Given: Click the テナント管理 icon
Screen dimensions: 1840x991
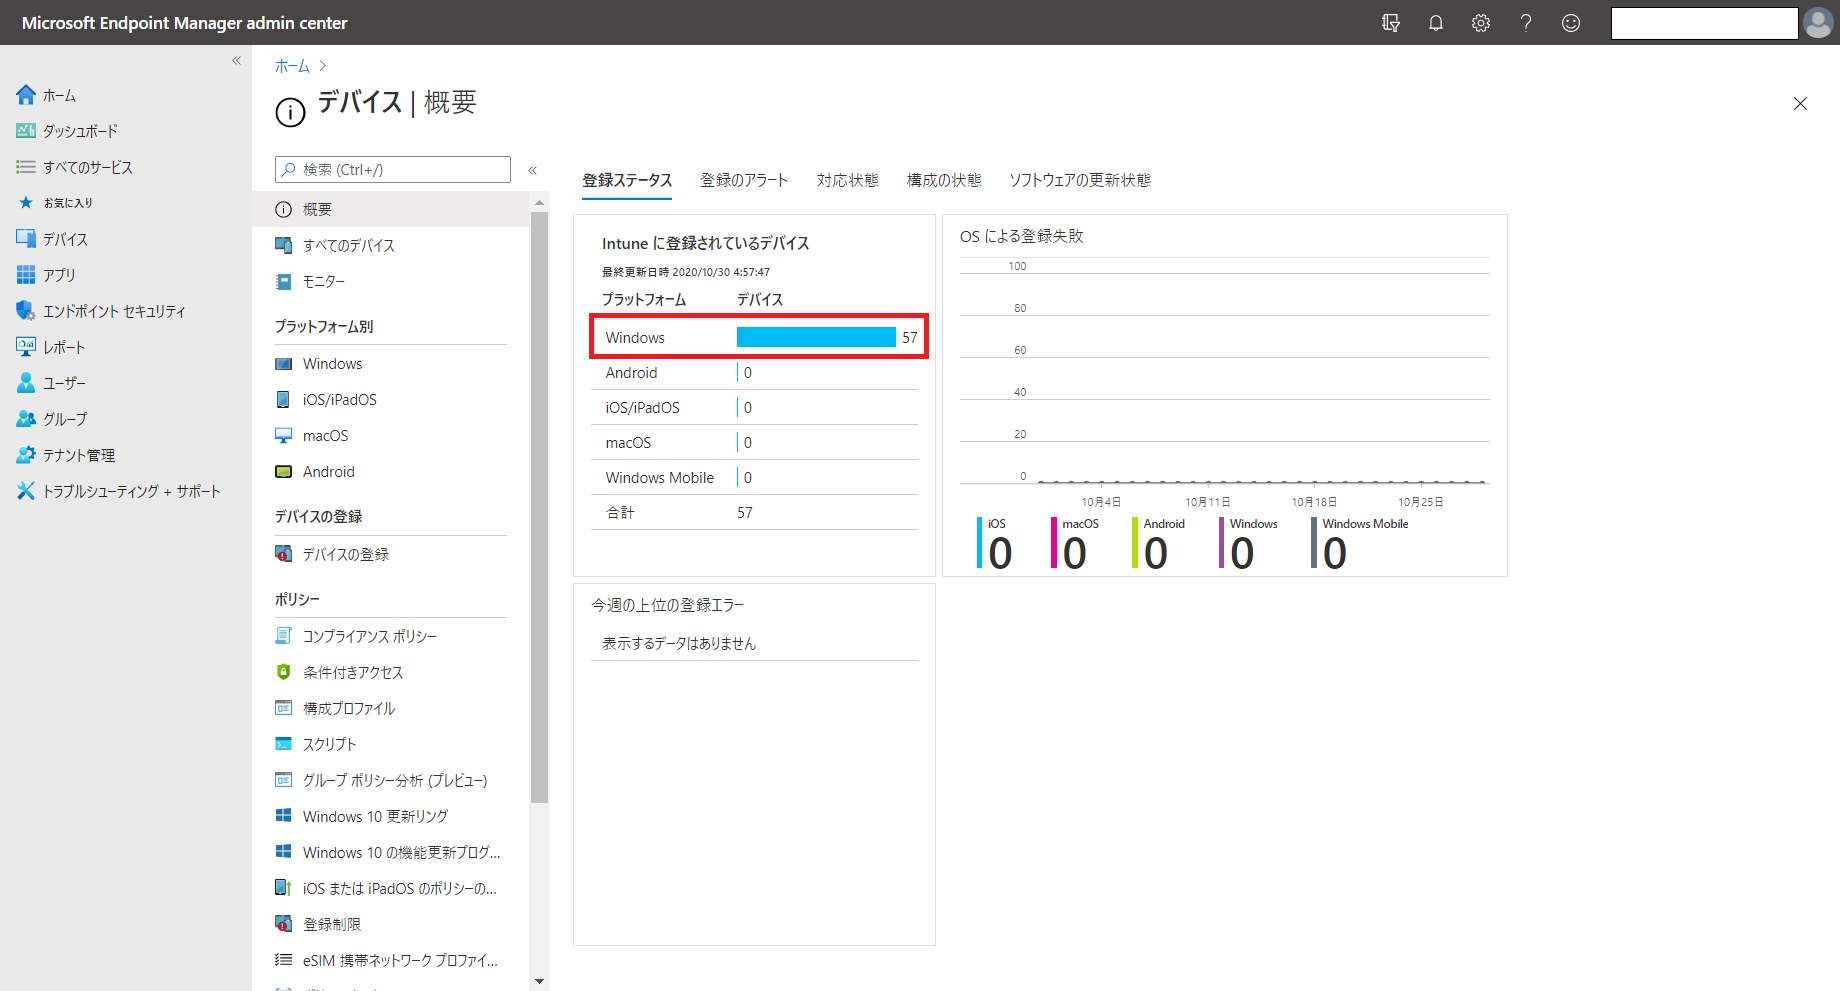Looking at the screenshot, I should 26,455.
